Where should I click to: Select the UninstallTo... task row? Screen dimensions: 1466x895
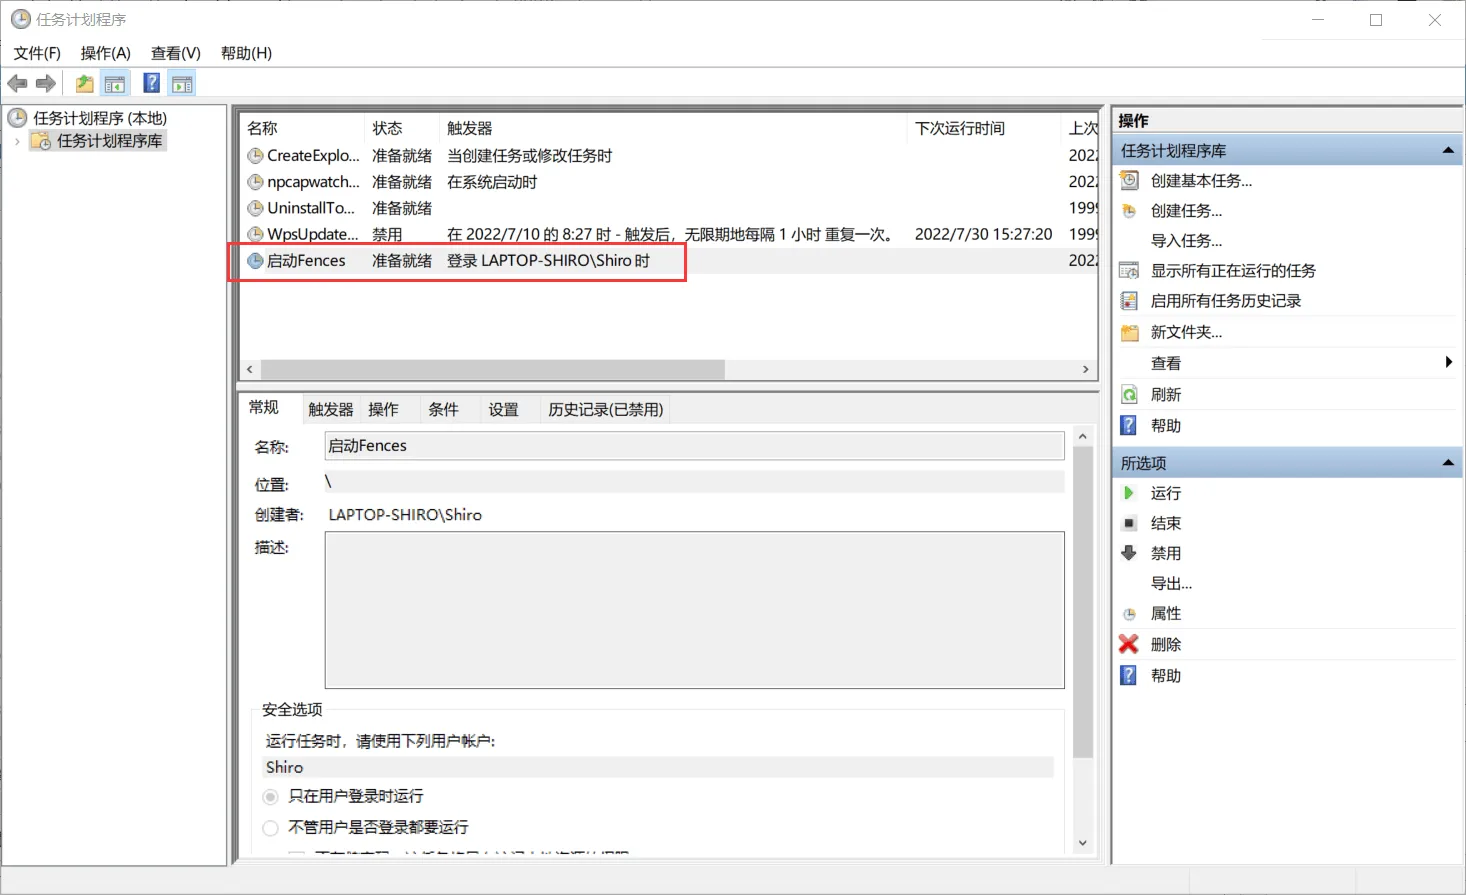[668, 208]
